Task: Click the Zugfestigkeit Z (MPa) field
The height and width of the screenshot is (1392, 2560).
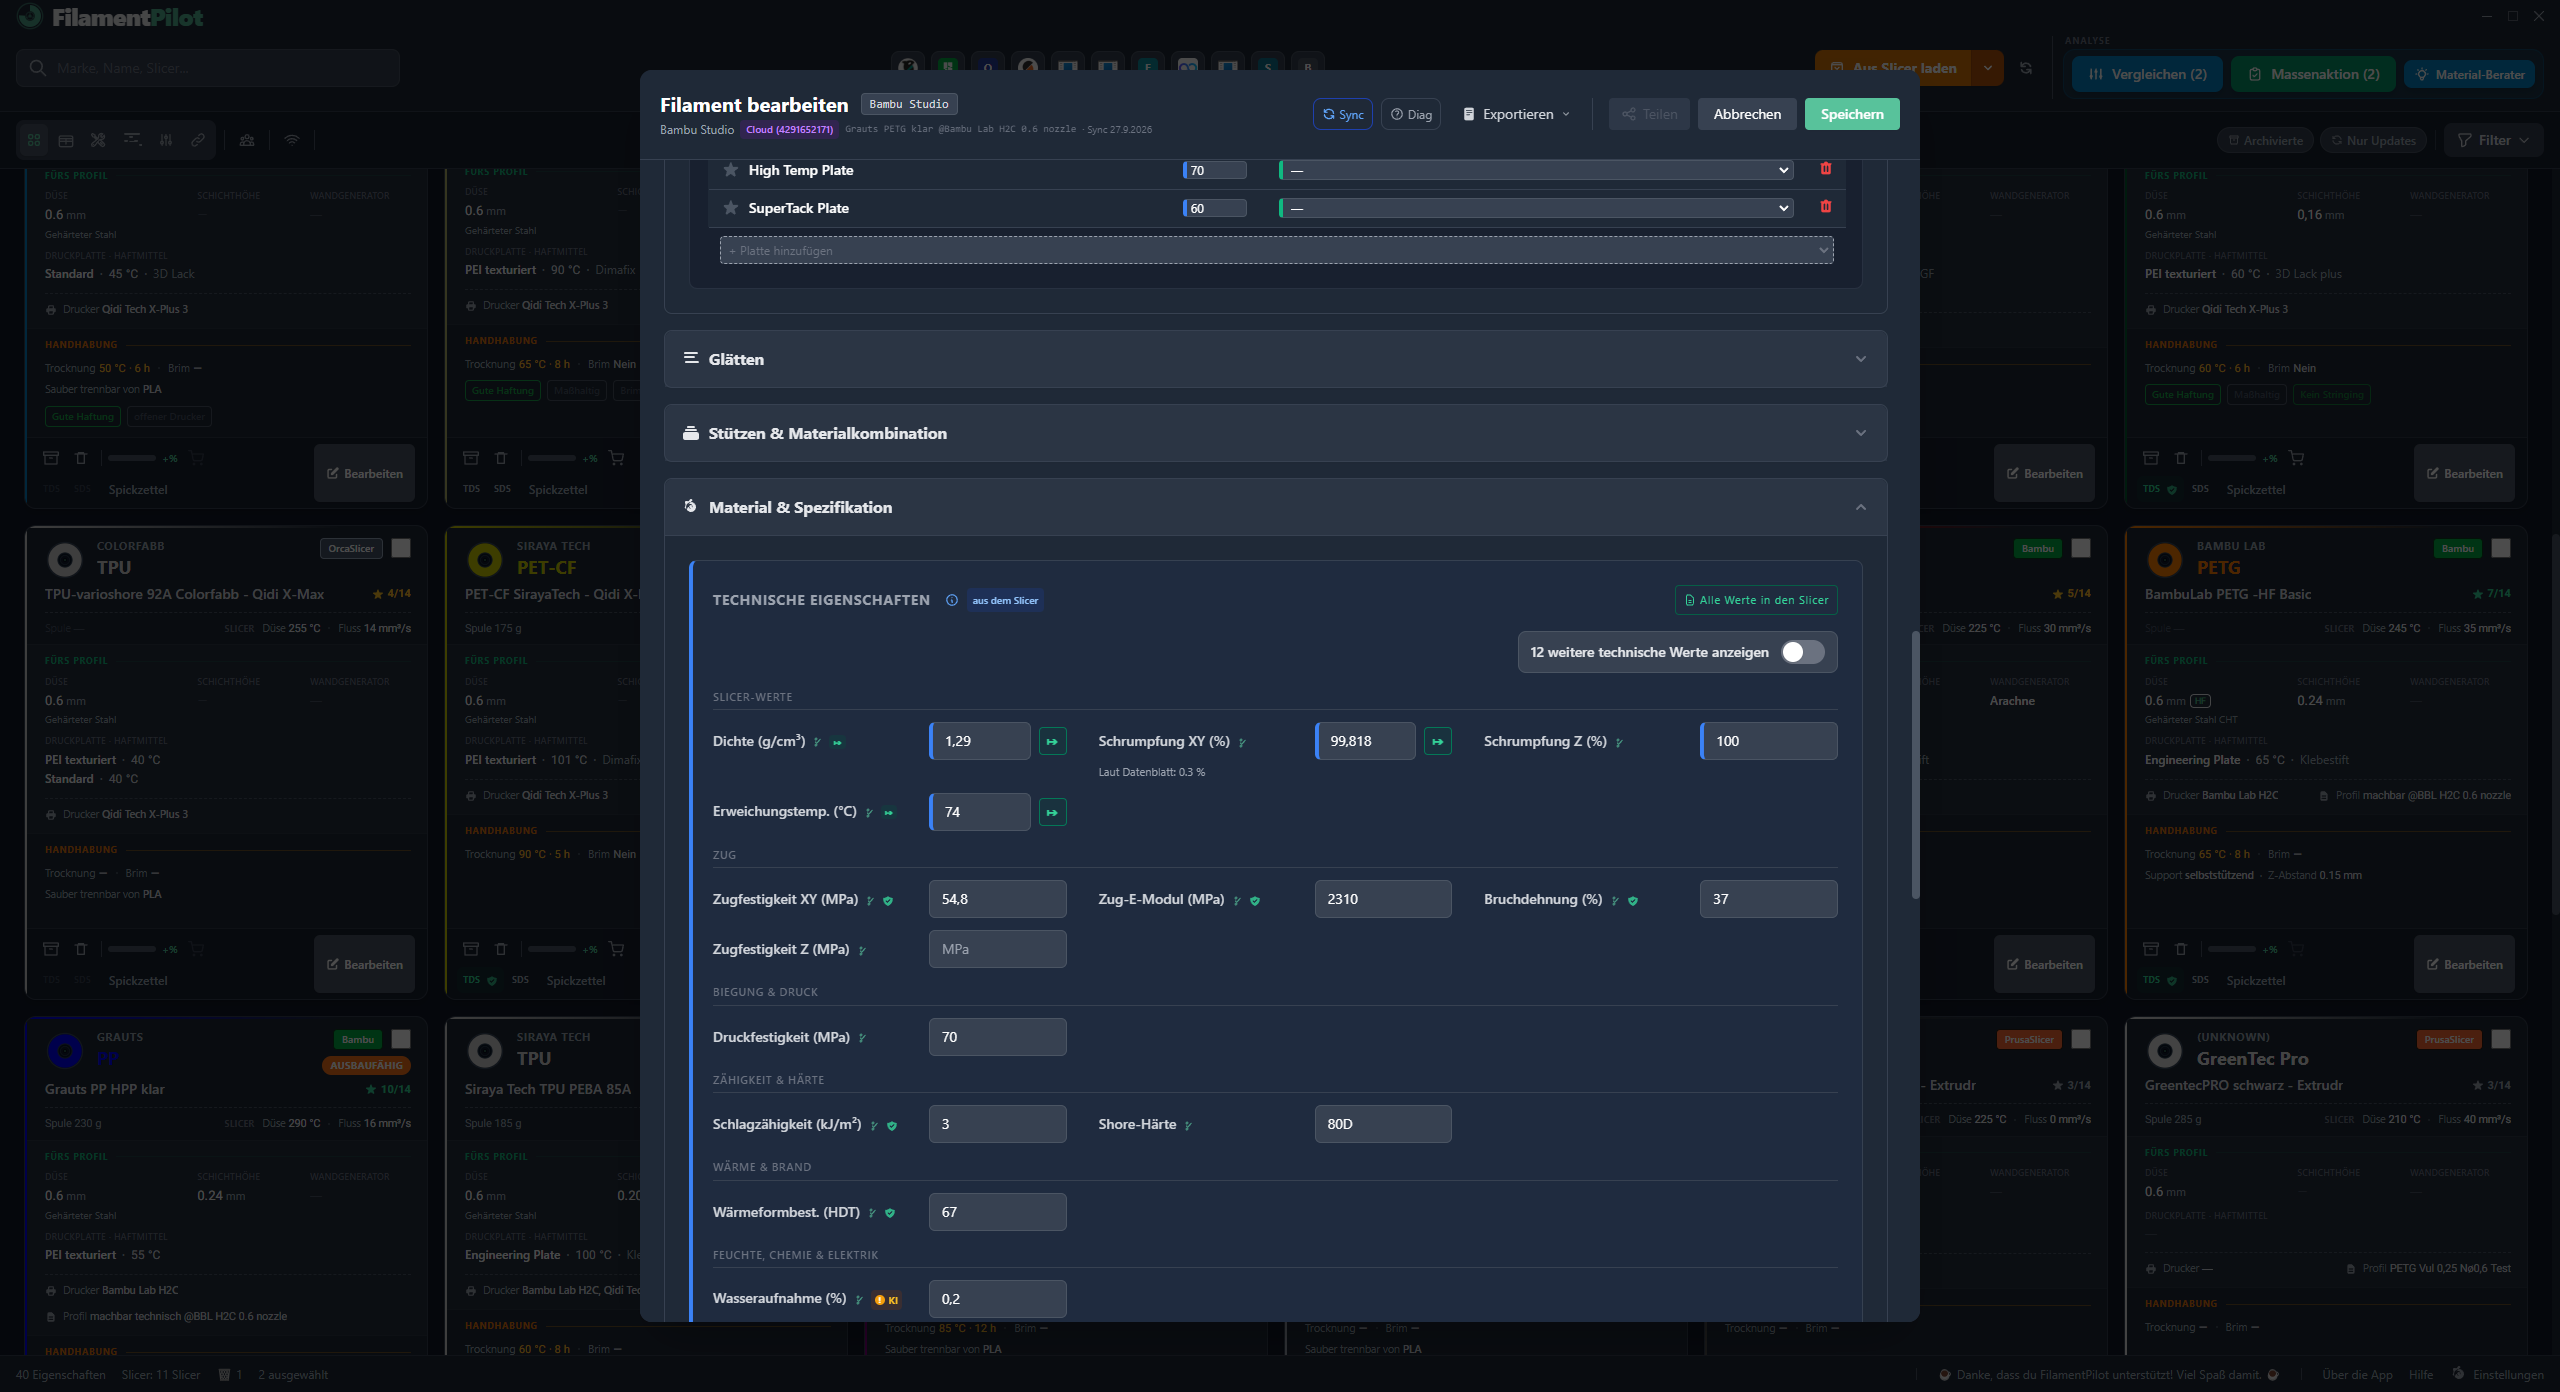Action: tap(997, 949)
